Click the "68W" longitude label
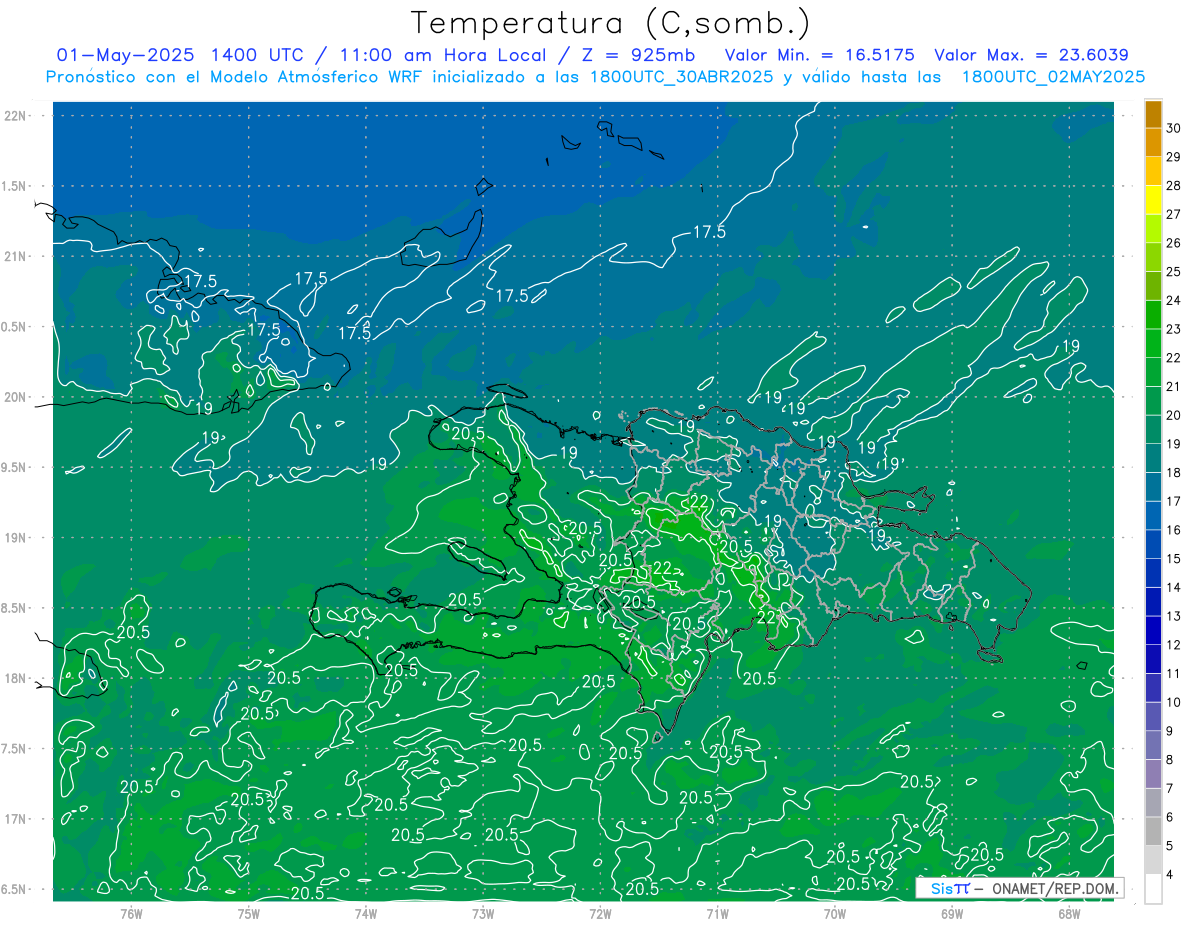Viewport: 1200px width, 927px height. click(x=1069, y=913)
